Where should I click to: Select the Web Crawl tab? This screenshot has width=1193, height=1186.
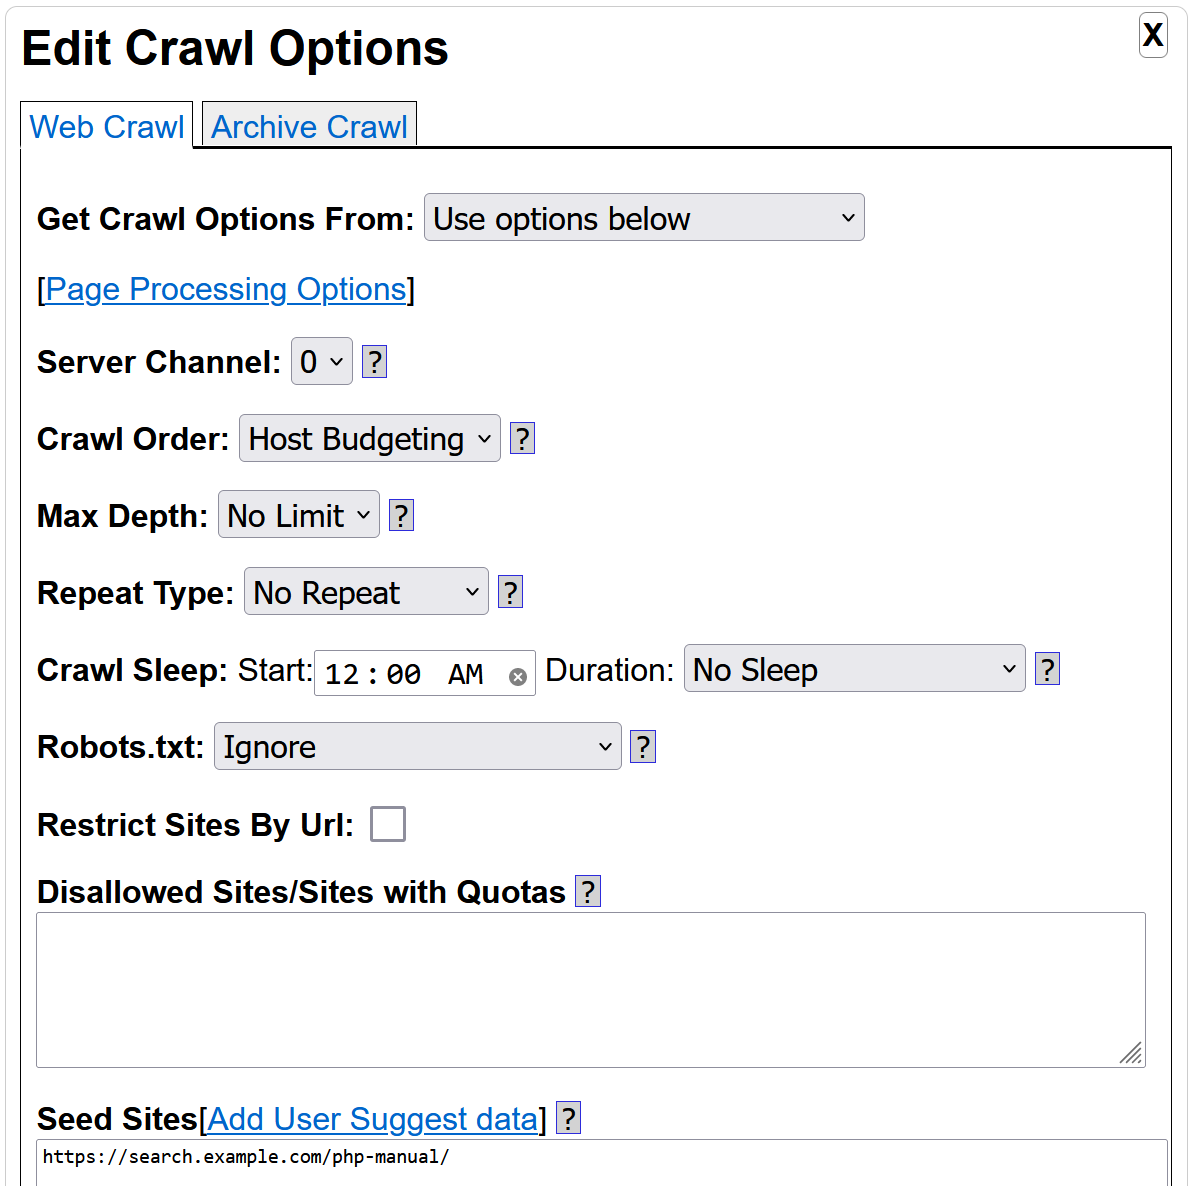pos(107,127)
